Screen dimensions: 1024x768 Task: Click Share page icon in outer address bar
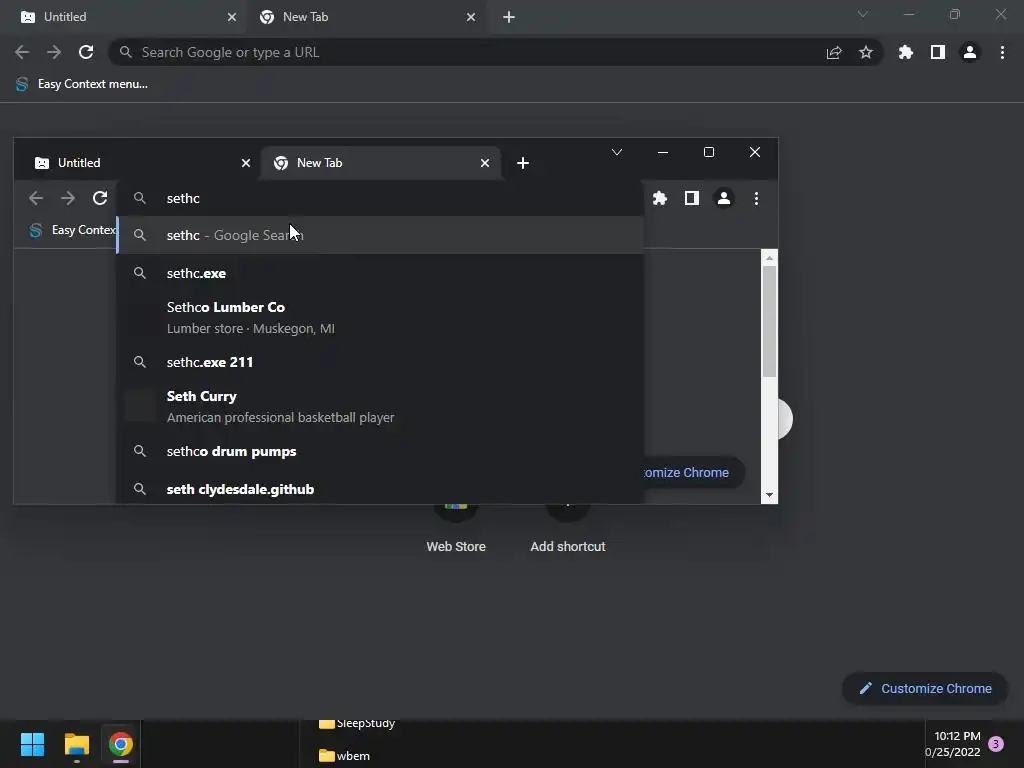coord(834,52)
